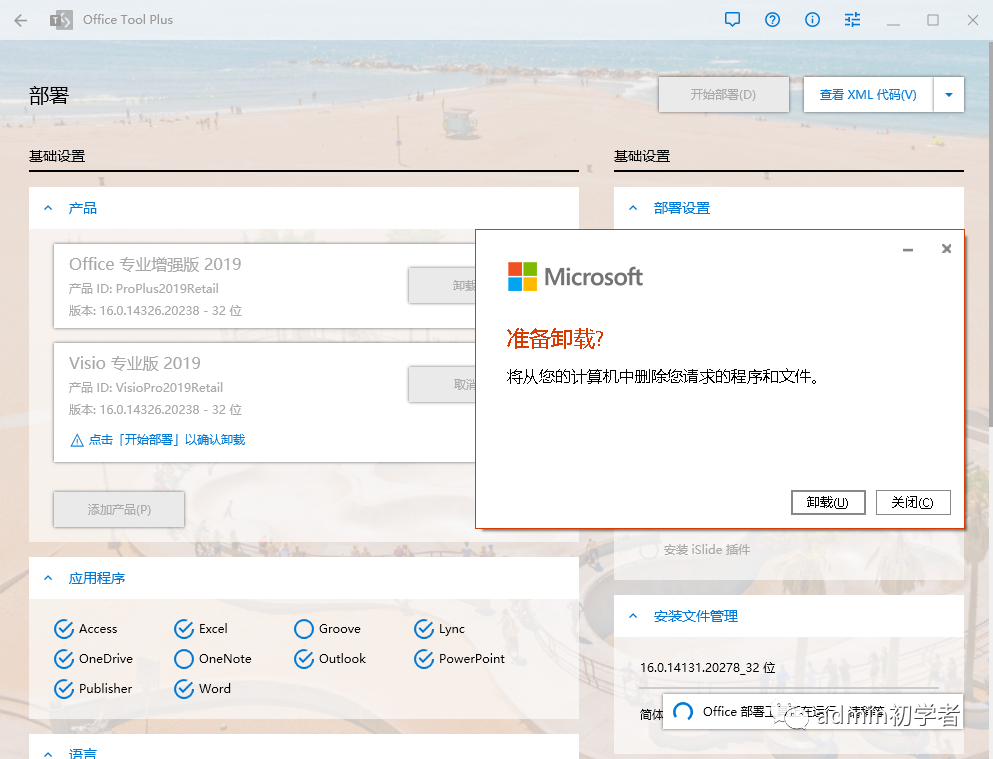Screen dimensions: 993x759
Task: Click the 查看 XML 代码(V) button
Action: 868,95
